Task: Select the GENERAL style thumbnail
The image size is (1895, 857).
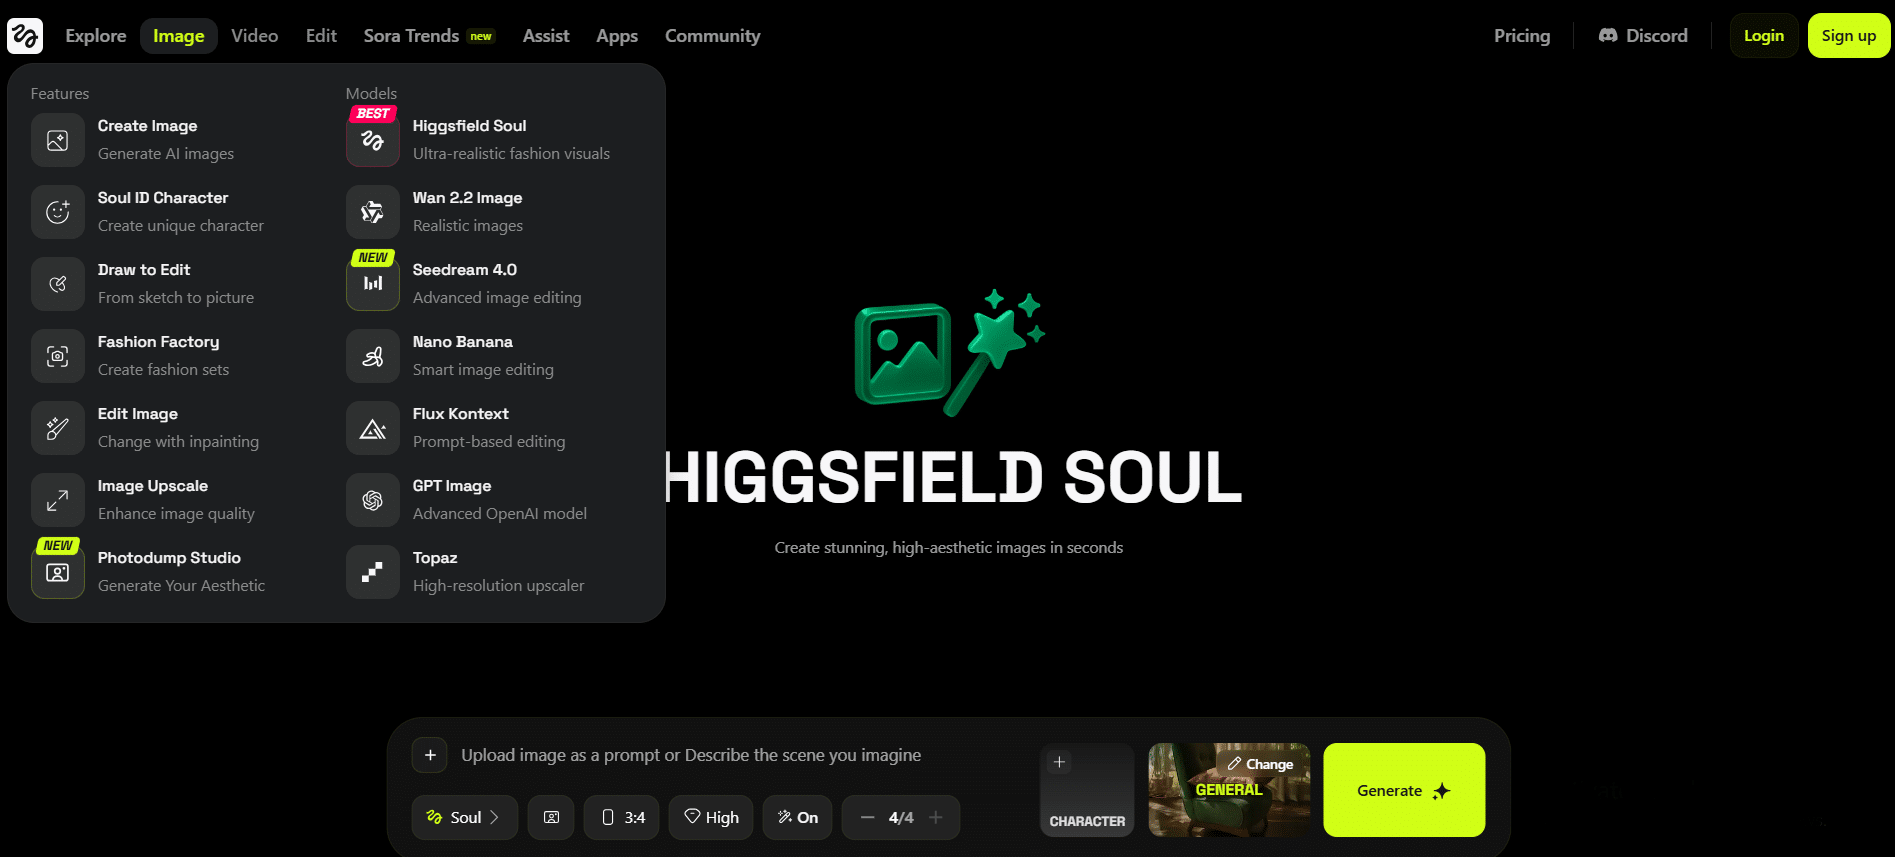Action: coord(1229,790)
